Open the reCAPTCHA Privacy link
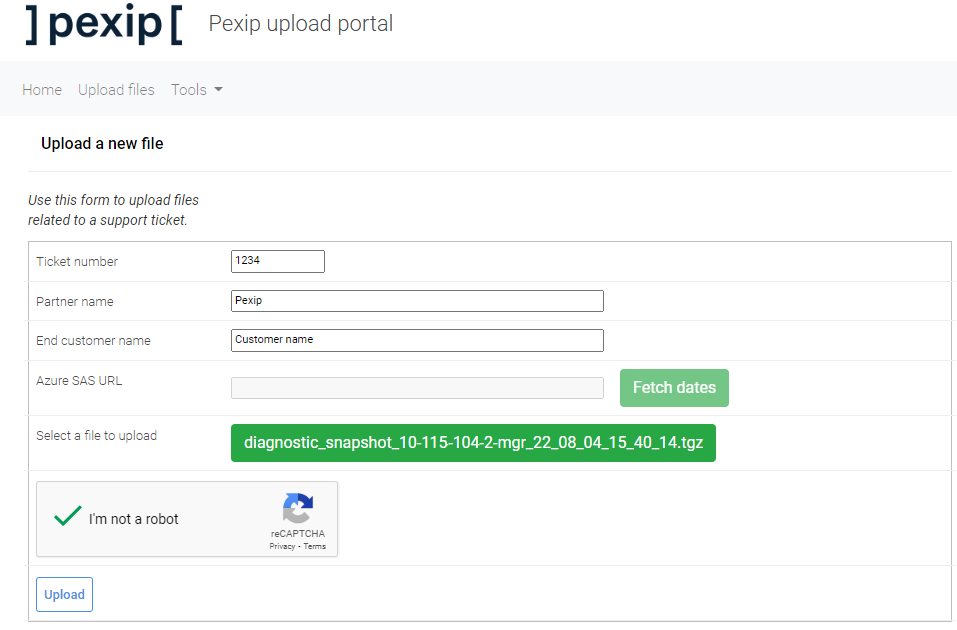This screenshot has width=957, height=630. click(283, 547)
